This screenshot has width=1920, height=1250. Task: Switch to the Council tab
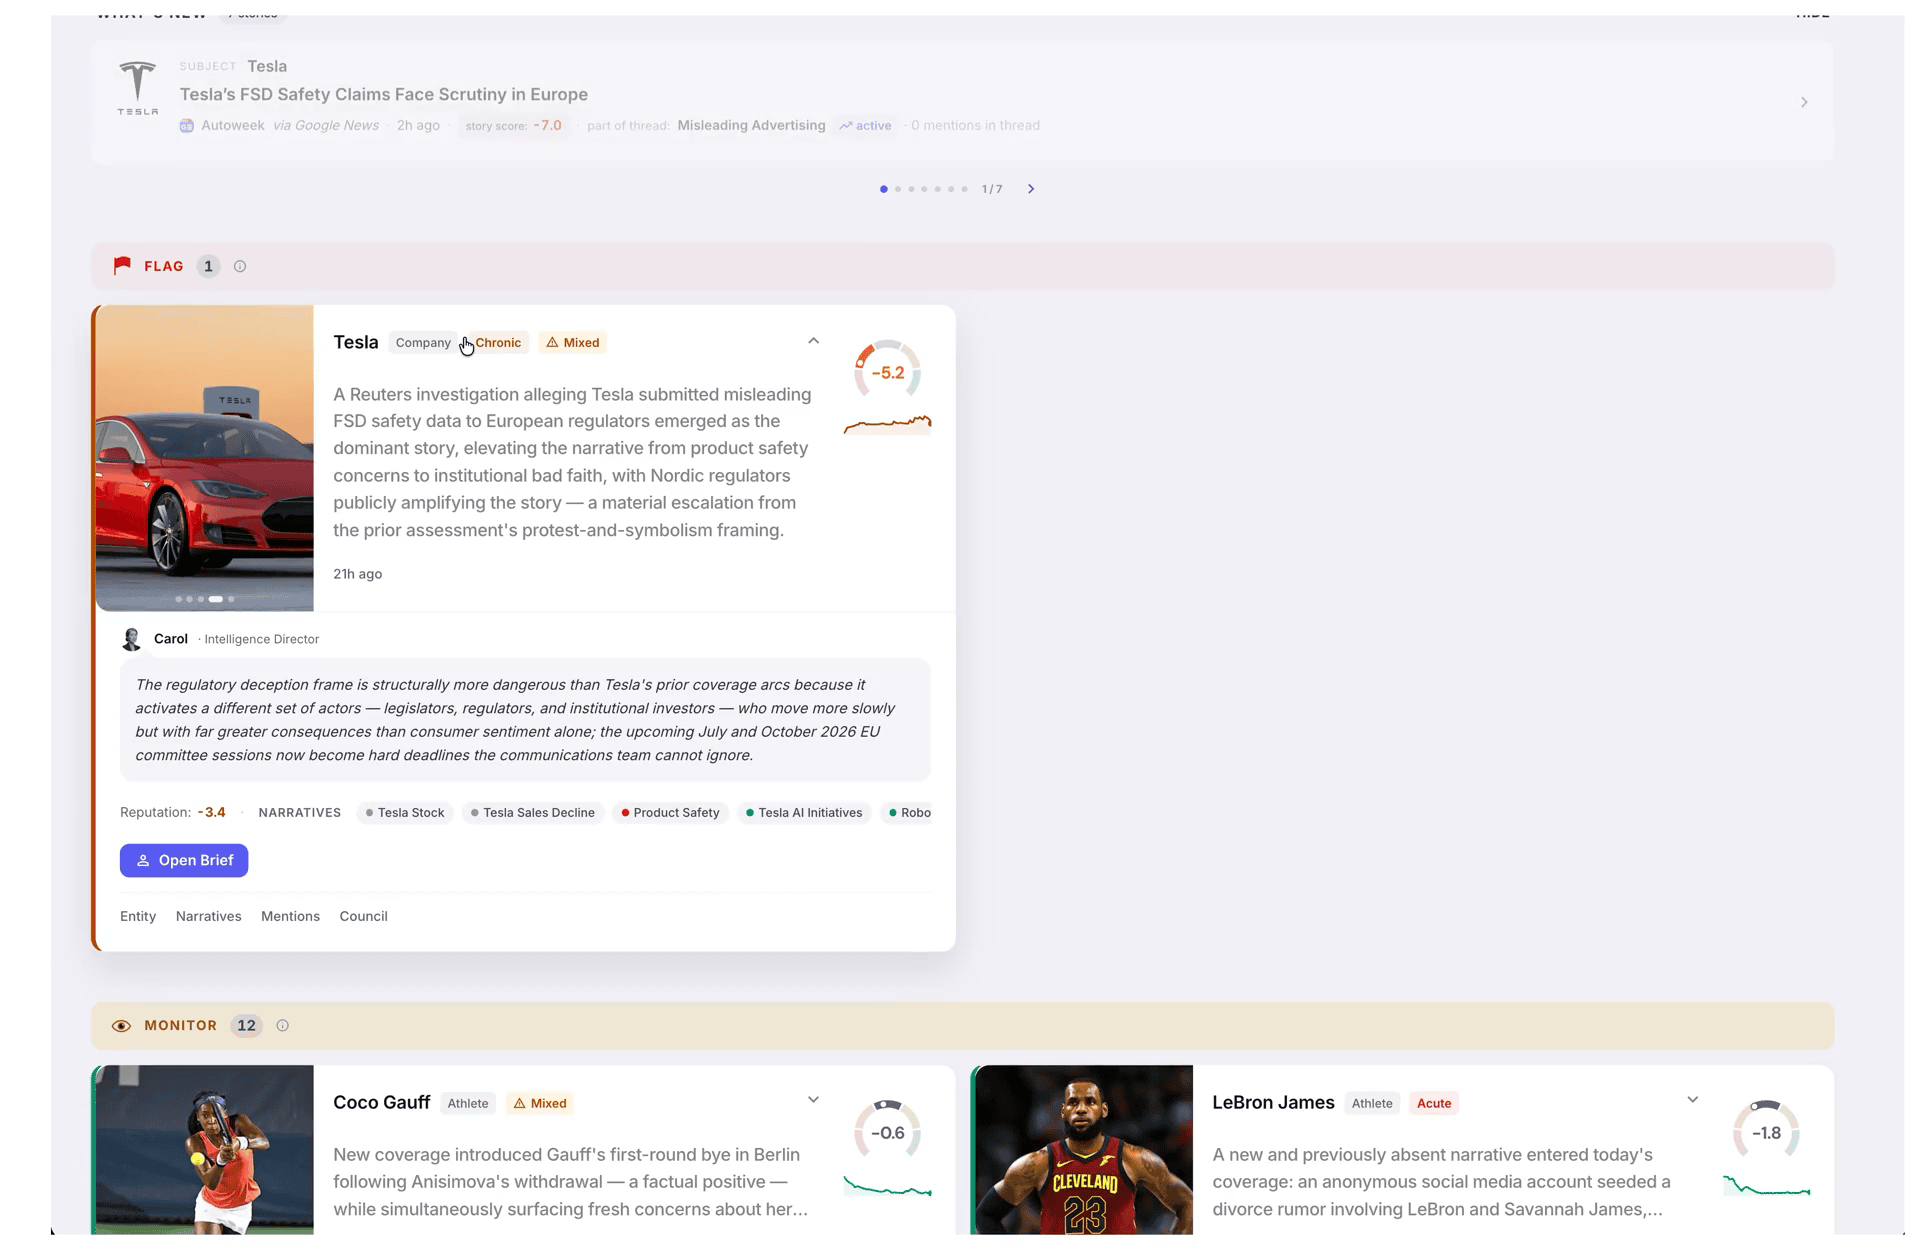[x=363, y=917]
